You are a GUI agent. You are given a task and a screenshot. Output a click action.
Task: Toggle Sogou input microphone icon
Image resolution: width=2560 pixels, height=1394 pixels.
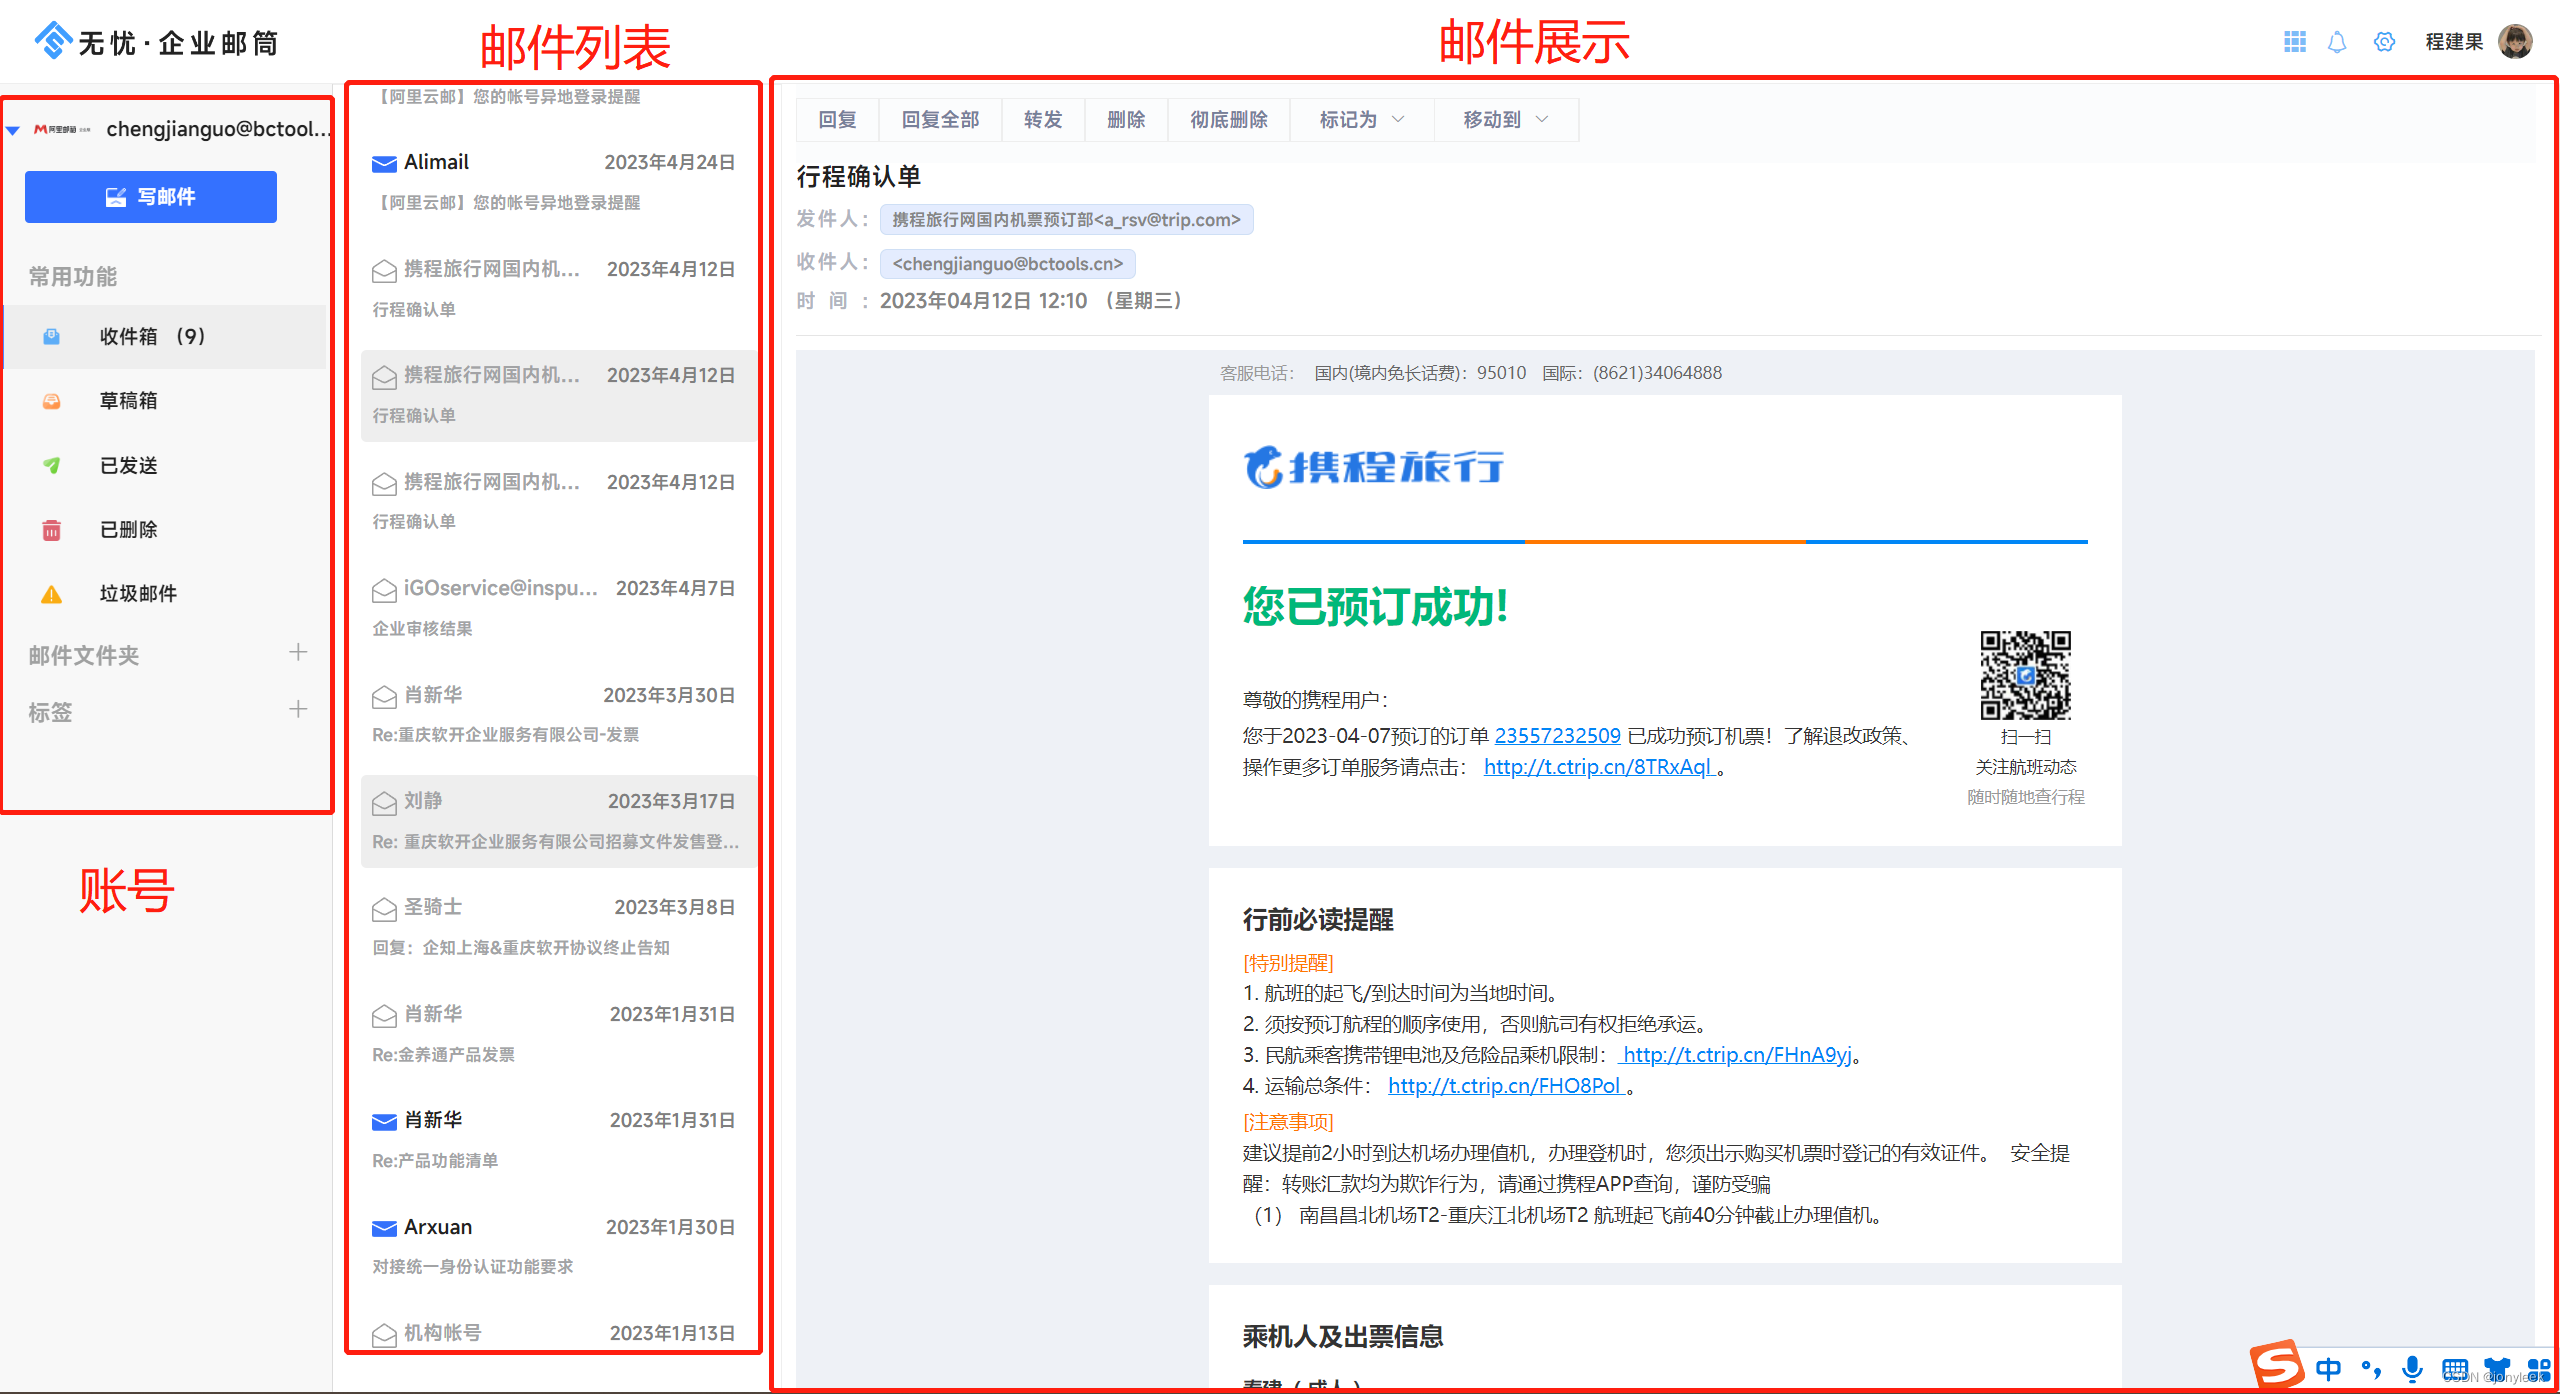click(2412, 1368)
